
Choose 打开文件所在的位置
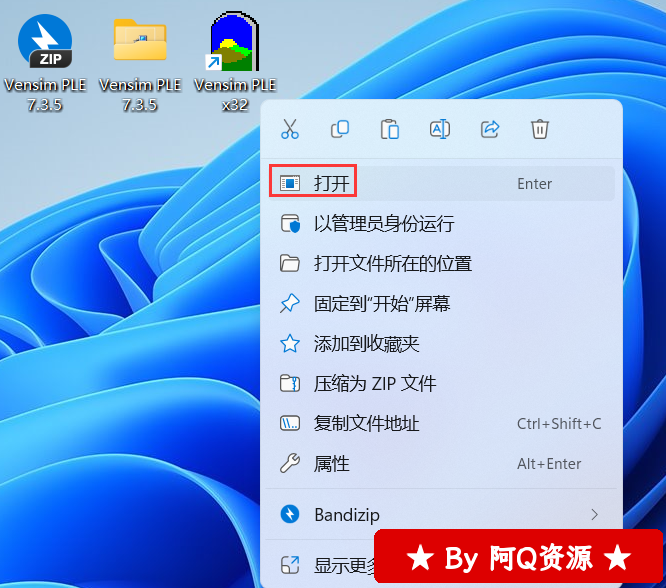pyautogui.click(x=442, y=263)
